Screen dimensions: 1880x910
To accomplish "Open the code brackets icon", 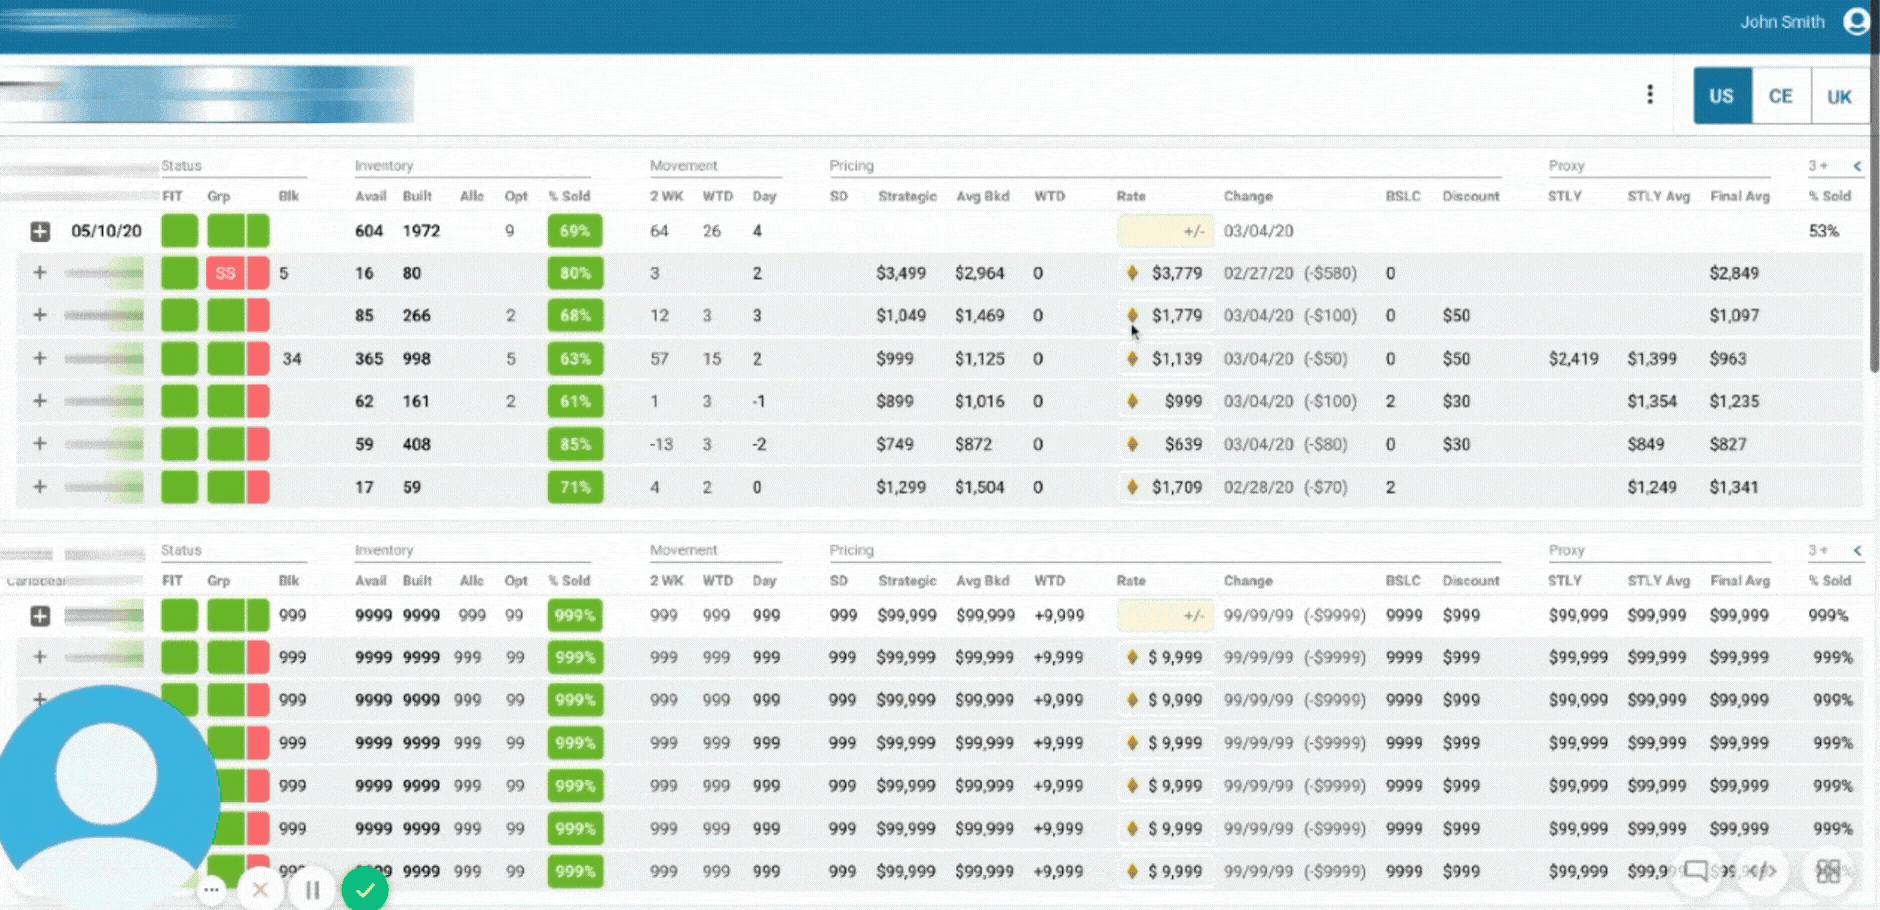I will tap(1762, 871).
